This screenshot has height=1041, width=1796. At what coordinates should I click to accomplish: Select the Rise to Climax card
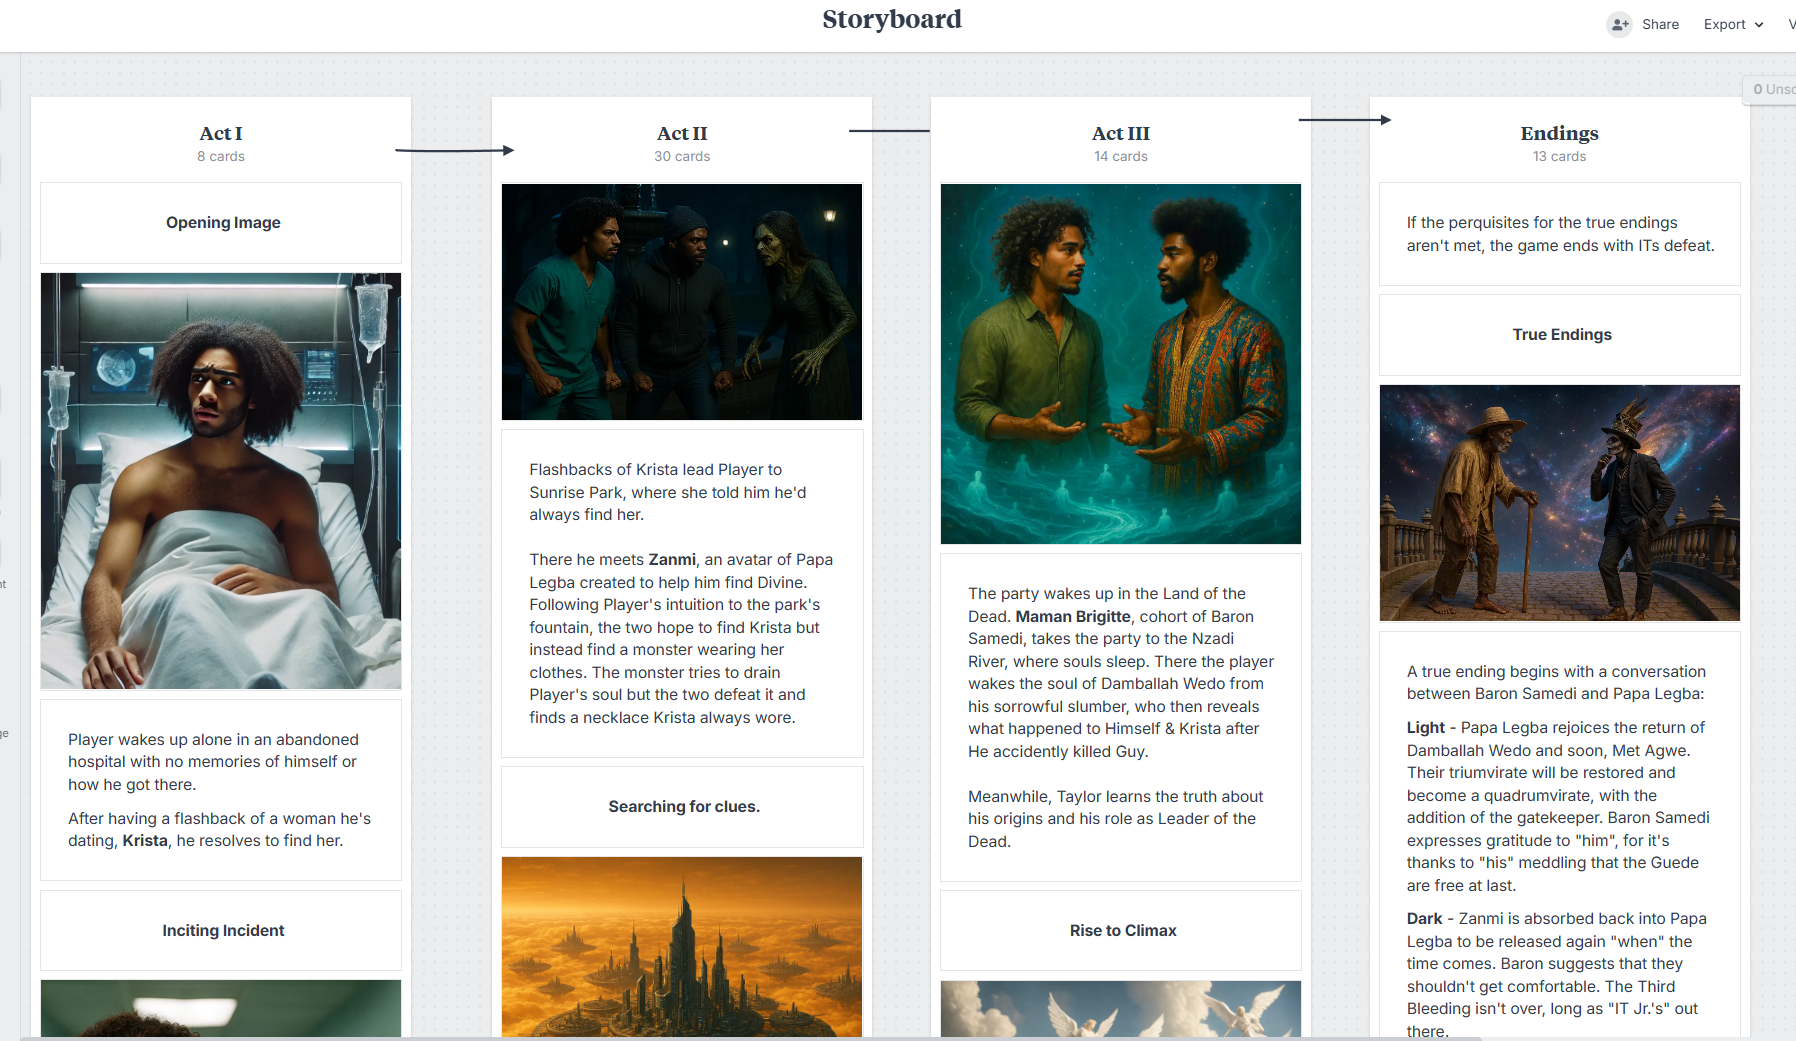tap(1121, 931)
